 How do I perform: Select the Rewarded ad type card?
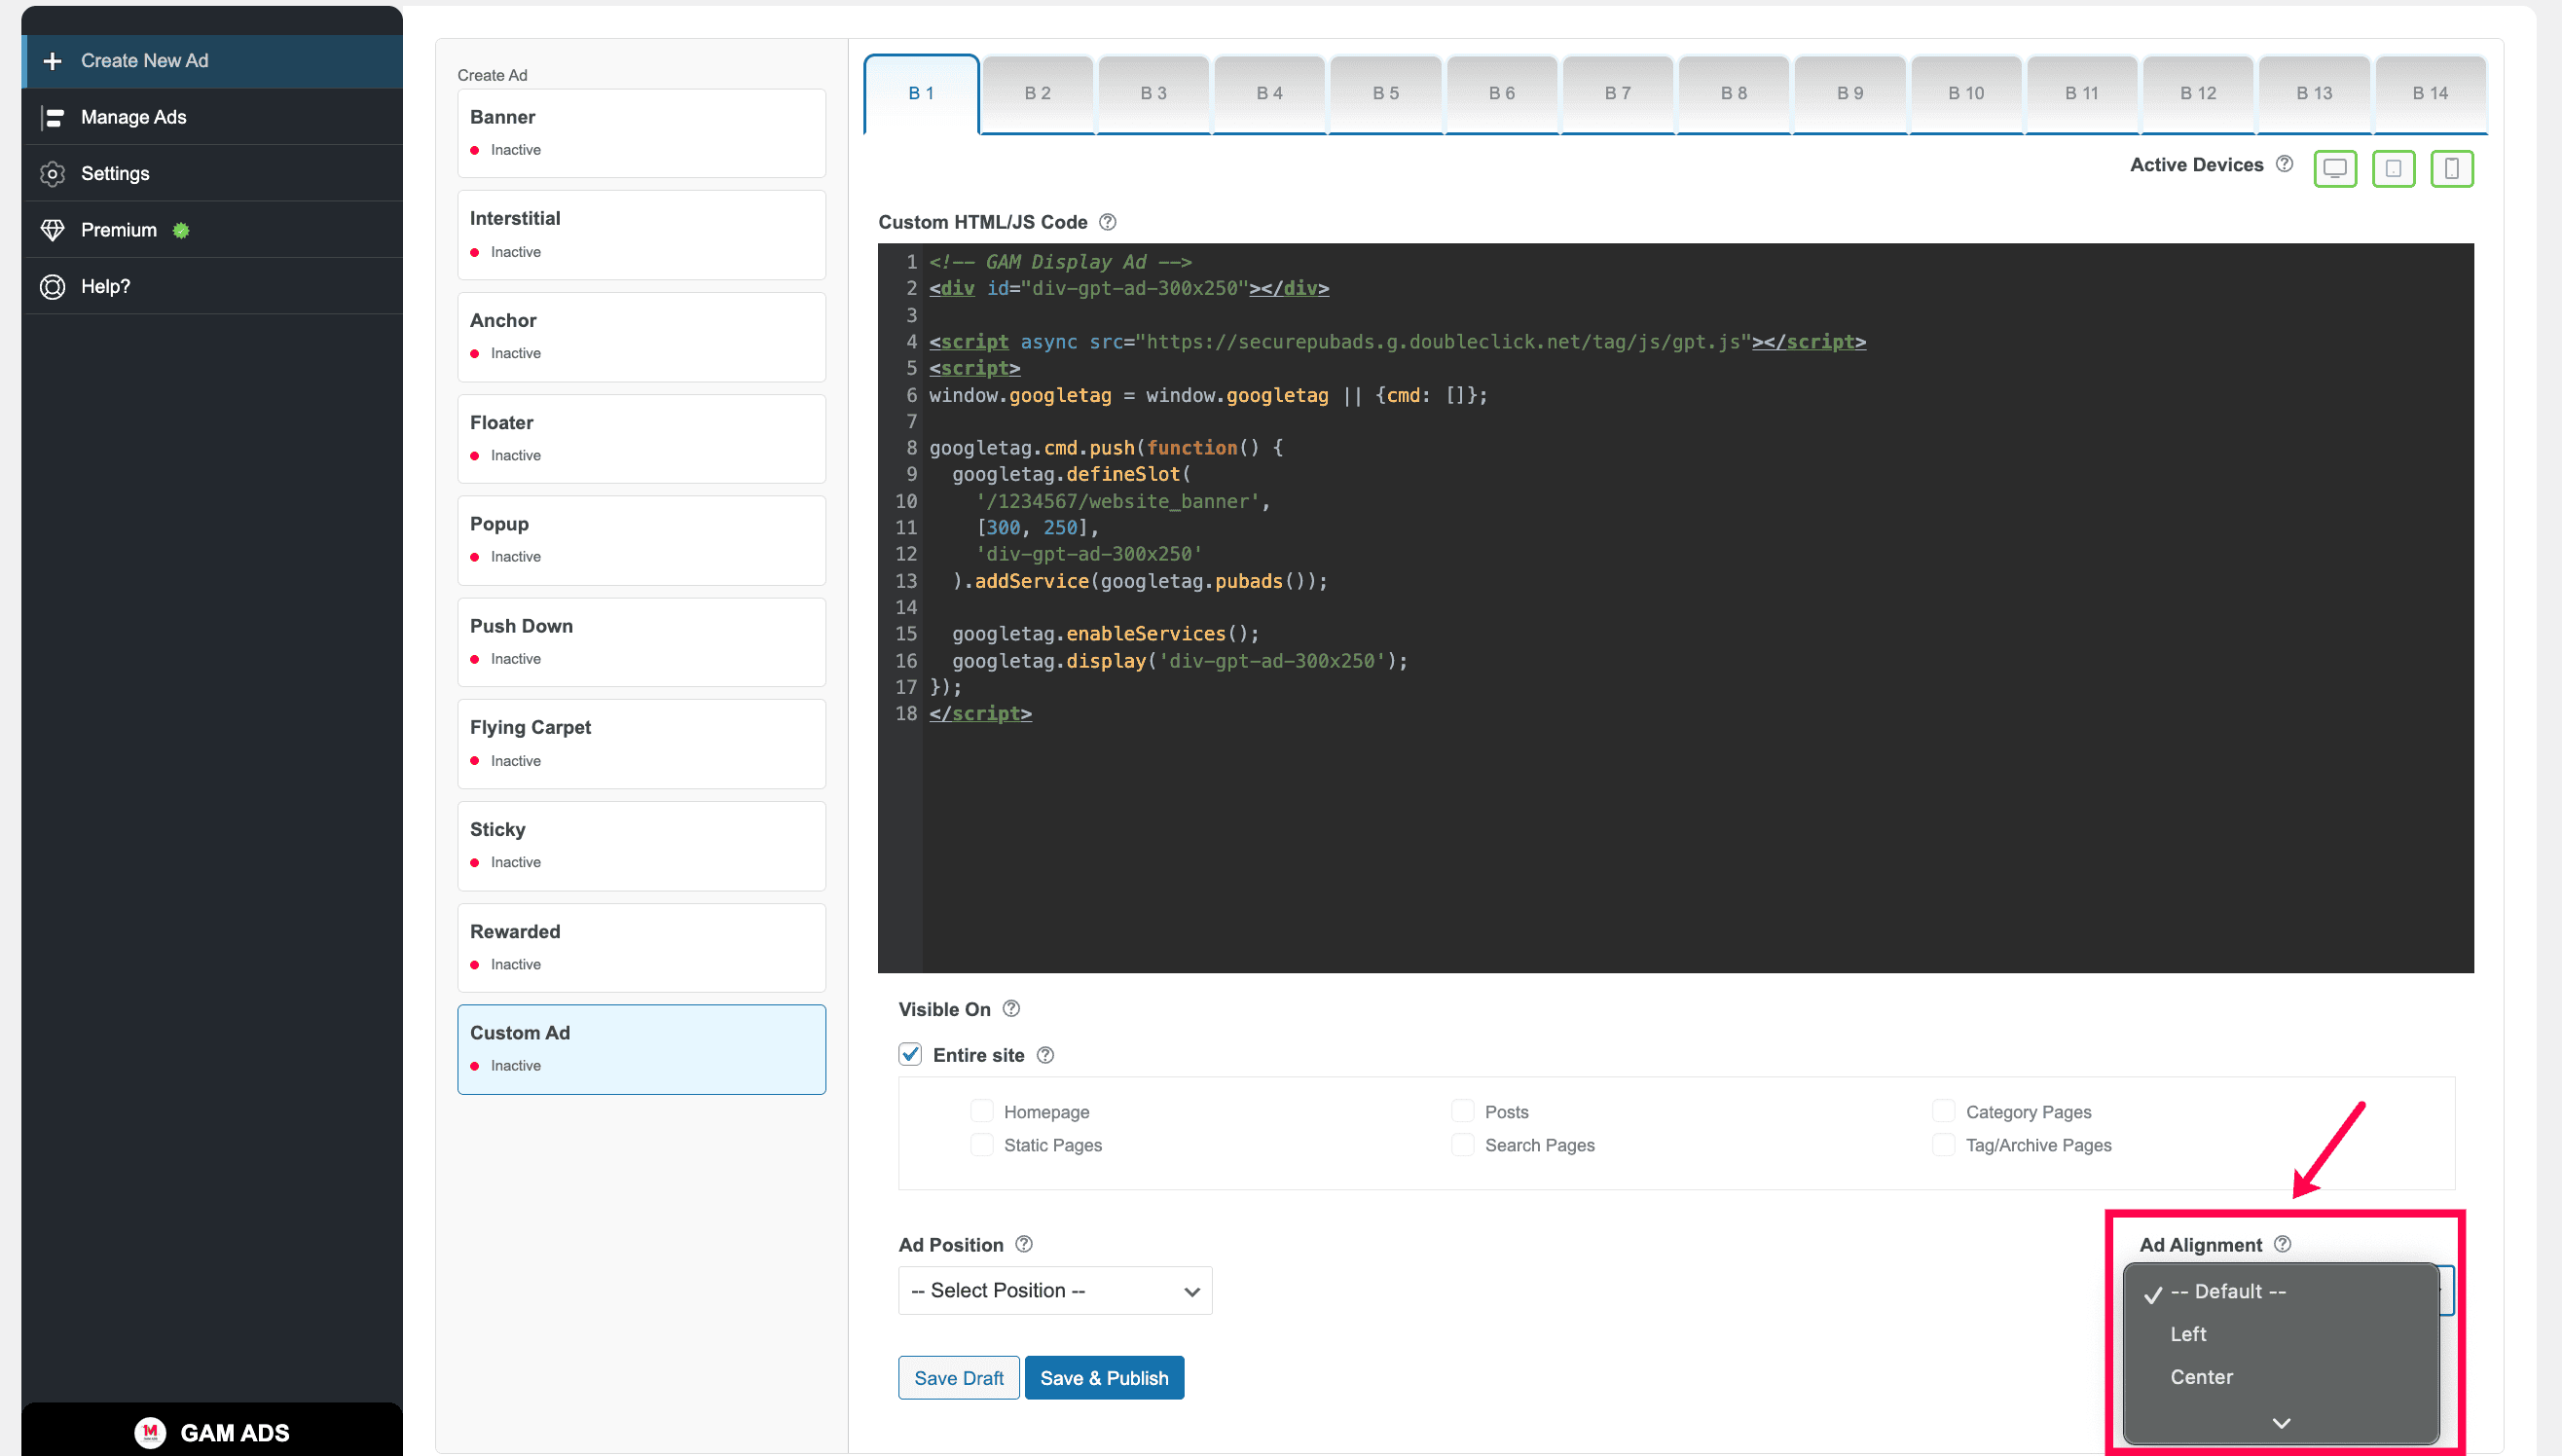click(641, 948)
